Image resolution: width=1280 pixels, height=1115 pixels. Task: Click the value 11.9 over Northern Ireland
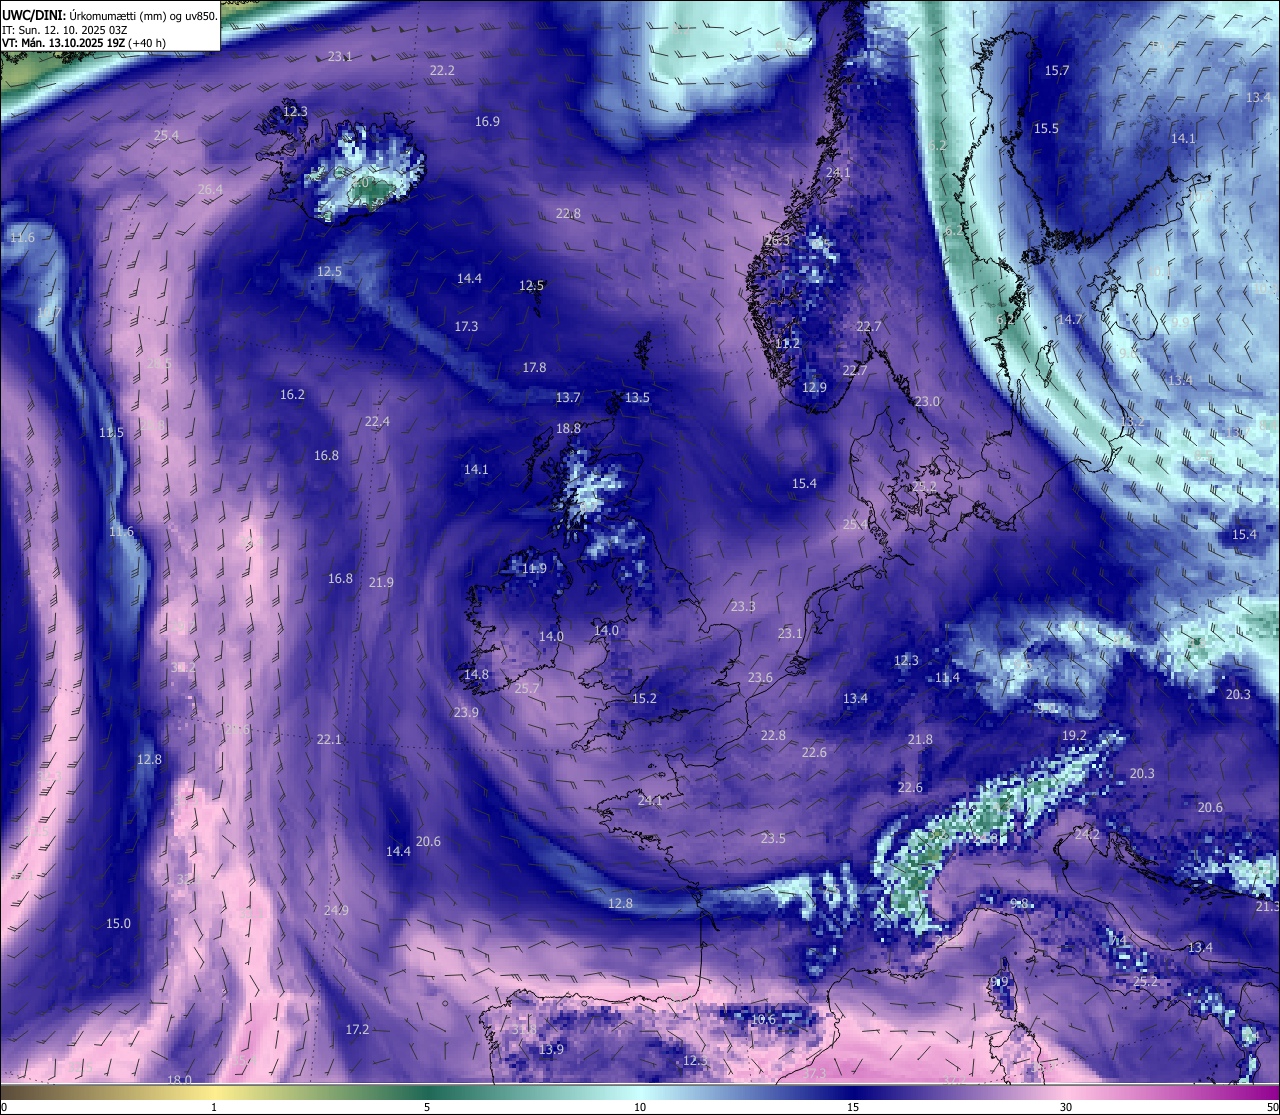tap(534, 568)
